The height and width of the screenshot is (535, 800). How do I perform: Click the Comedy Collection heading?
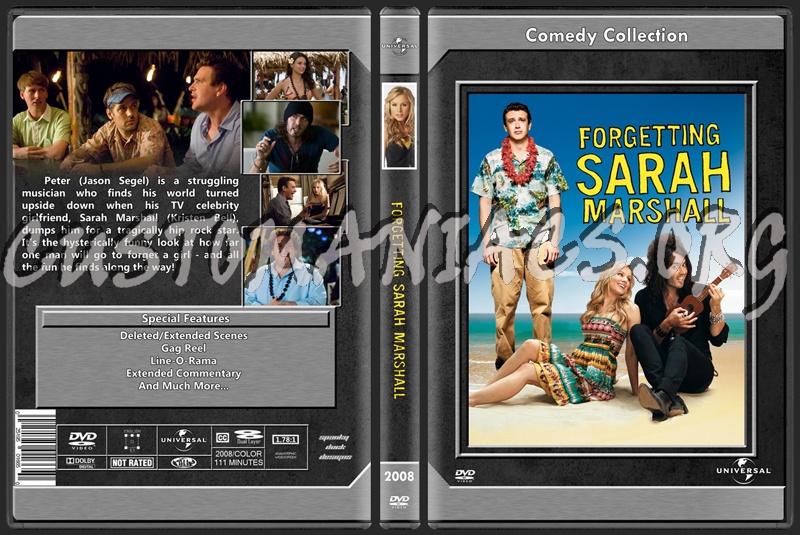tap(607, 36)
